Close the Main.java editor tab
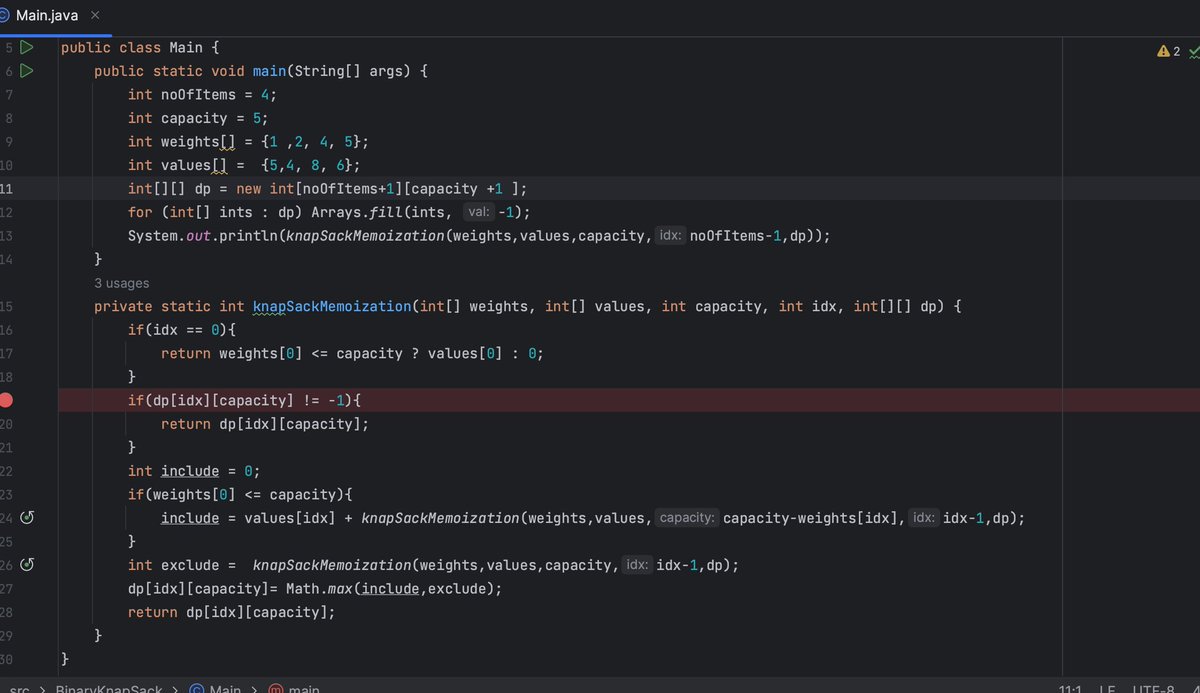The height and width of the screenshot is (693, 1200). (95, 16)
